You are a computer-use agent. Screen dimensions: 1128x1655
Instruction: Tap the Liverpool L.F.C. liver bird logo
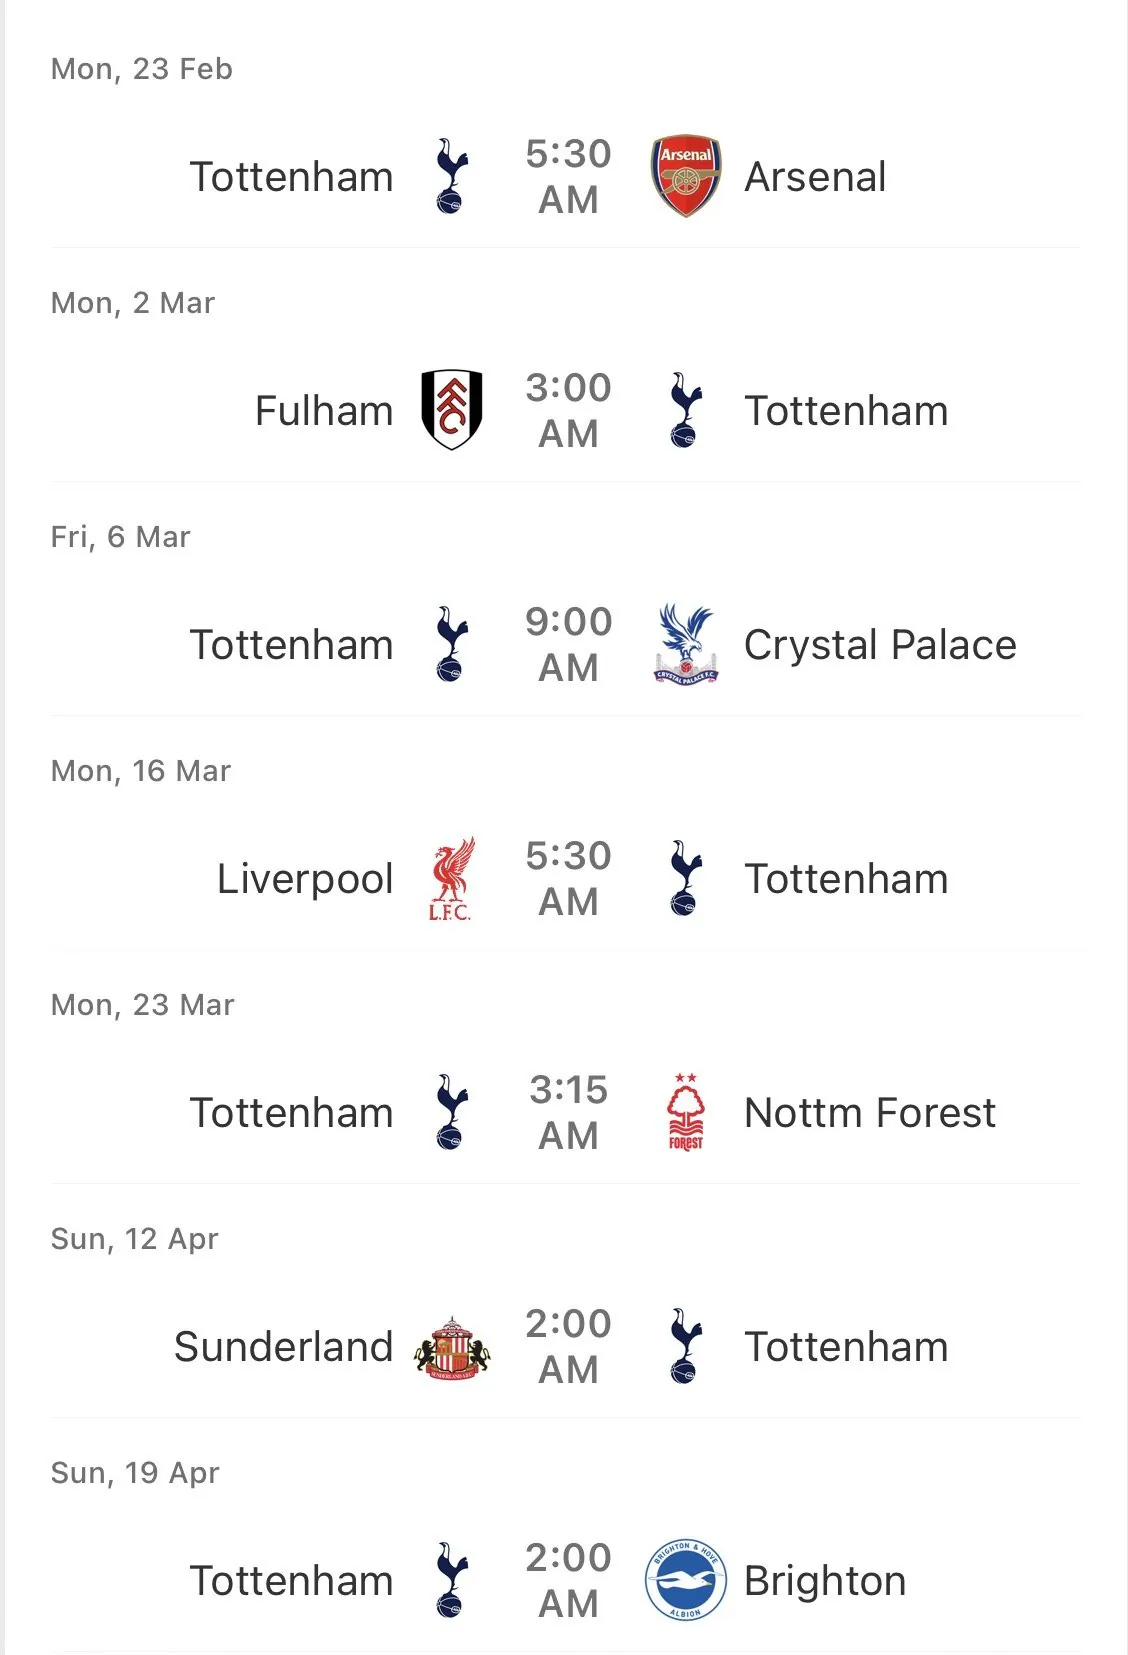[x=451, y=878]
